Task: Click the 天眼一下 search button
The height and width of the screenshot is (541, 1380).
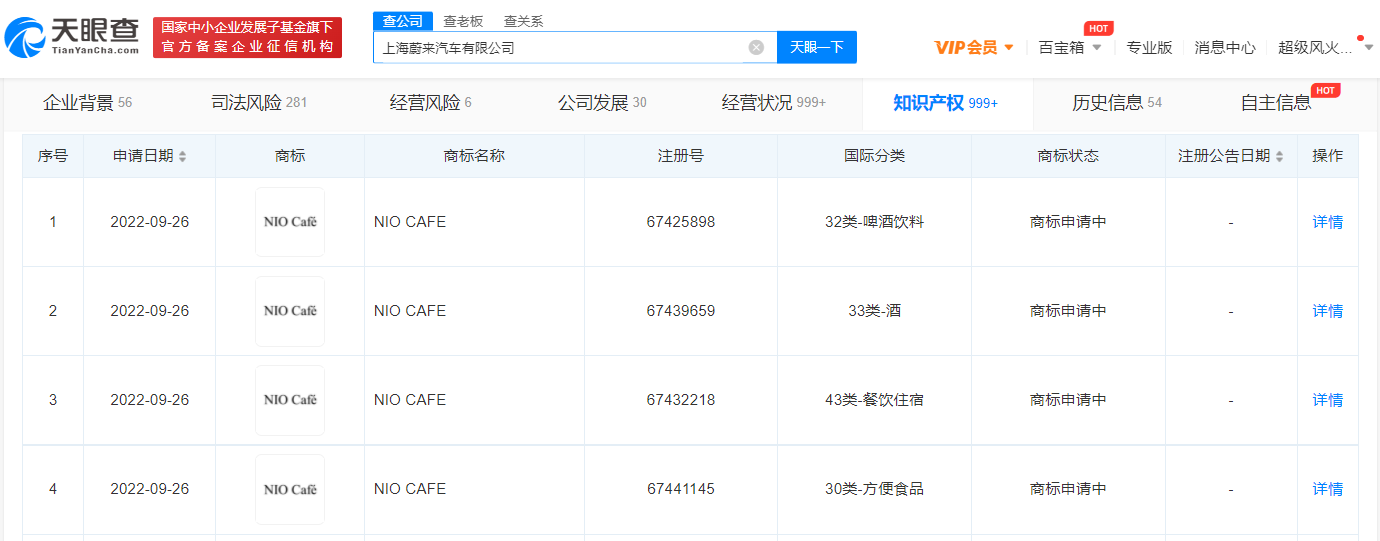Action: coord(817,47)
